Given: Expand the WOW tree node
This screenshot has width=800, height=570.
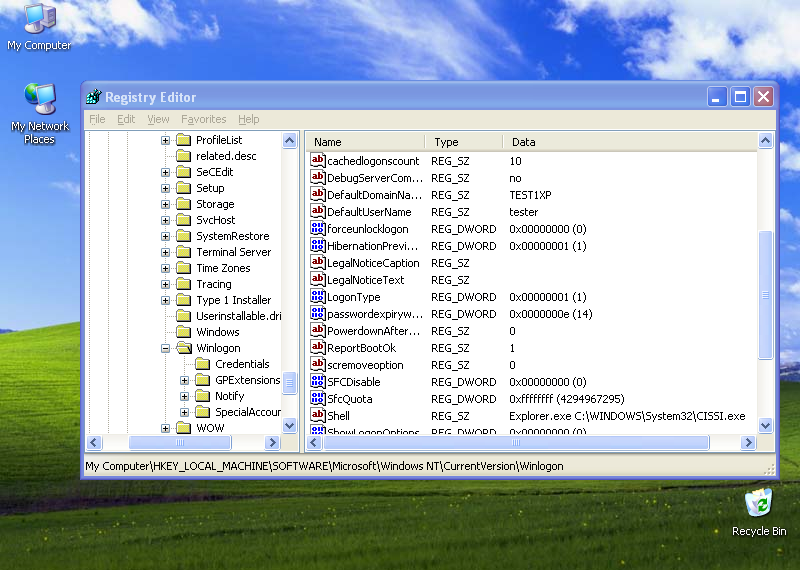Looking at the screenshot, I should pyautogui.click(x=165, y=428).
